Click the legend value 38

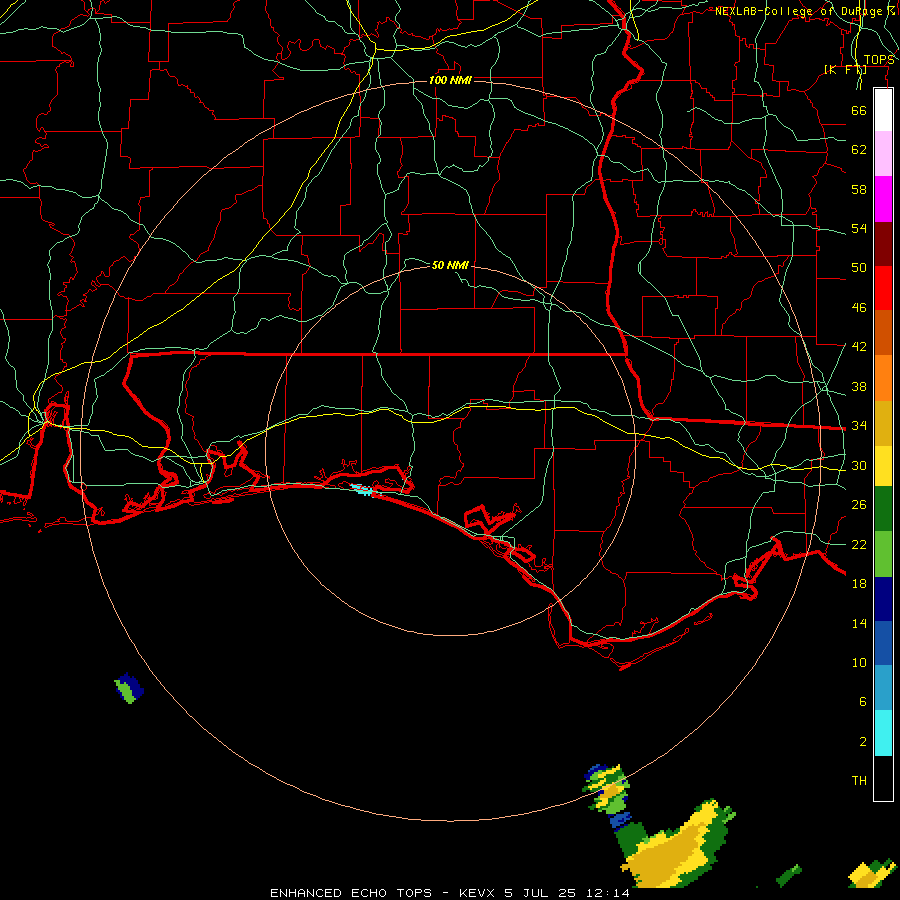(859, 386)
